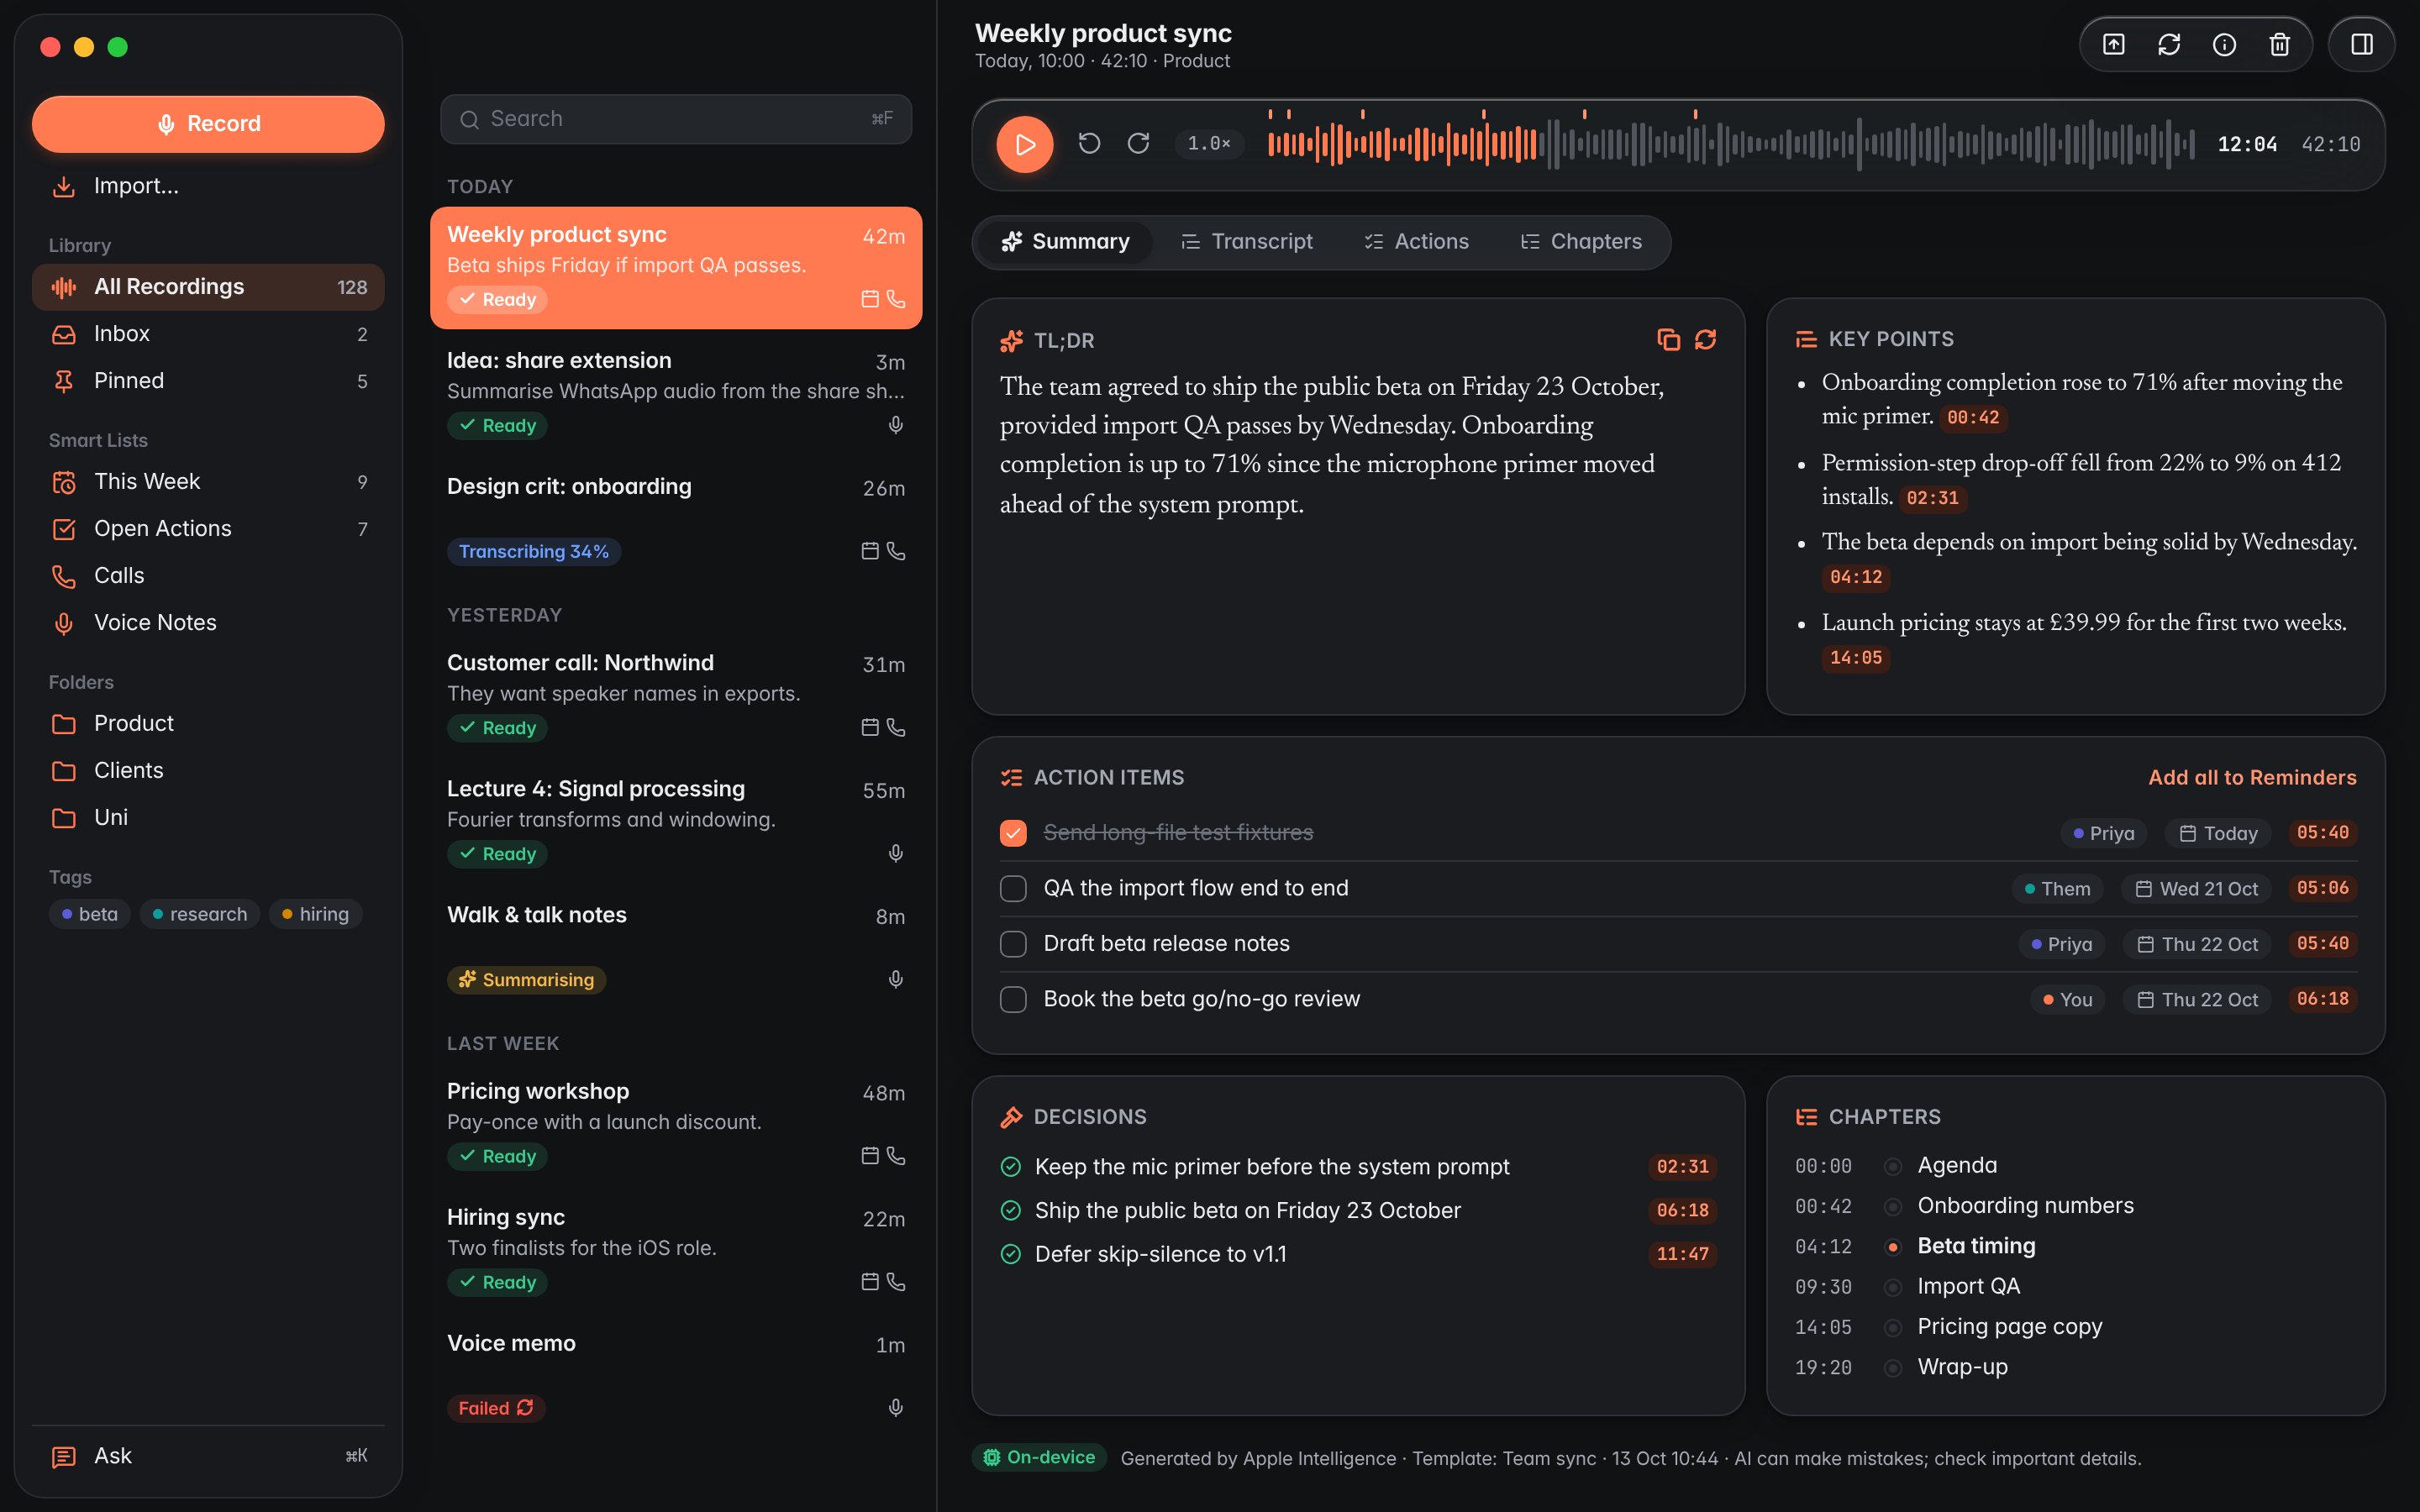The height and width of the screenshot is (1512, 2420).
Task: Open the Clients folder
Action: coord(208,770)
